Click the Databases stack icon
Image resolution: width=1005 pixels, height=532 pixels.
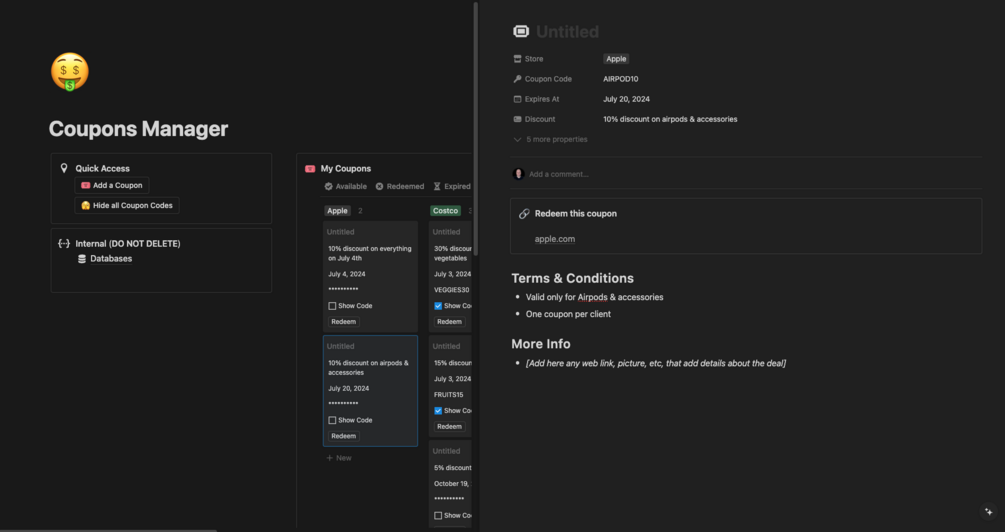tap(82, 259)
